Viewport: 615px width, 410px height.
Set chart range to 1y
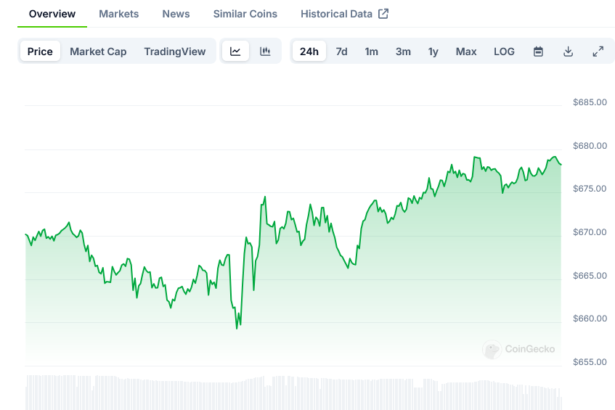tap(433, 51)
